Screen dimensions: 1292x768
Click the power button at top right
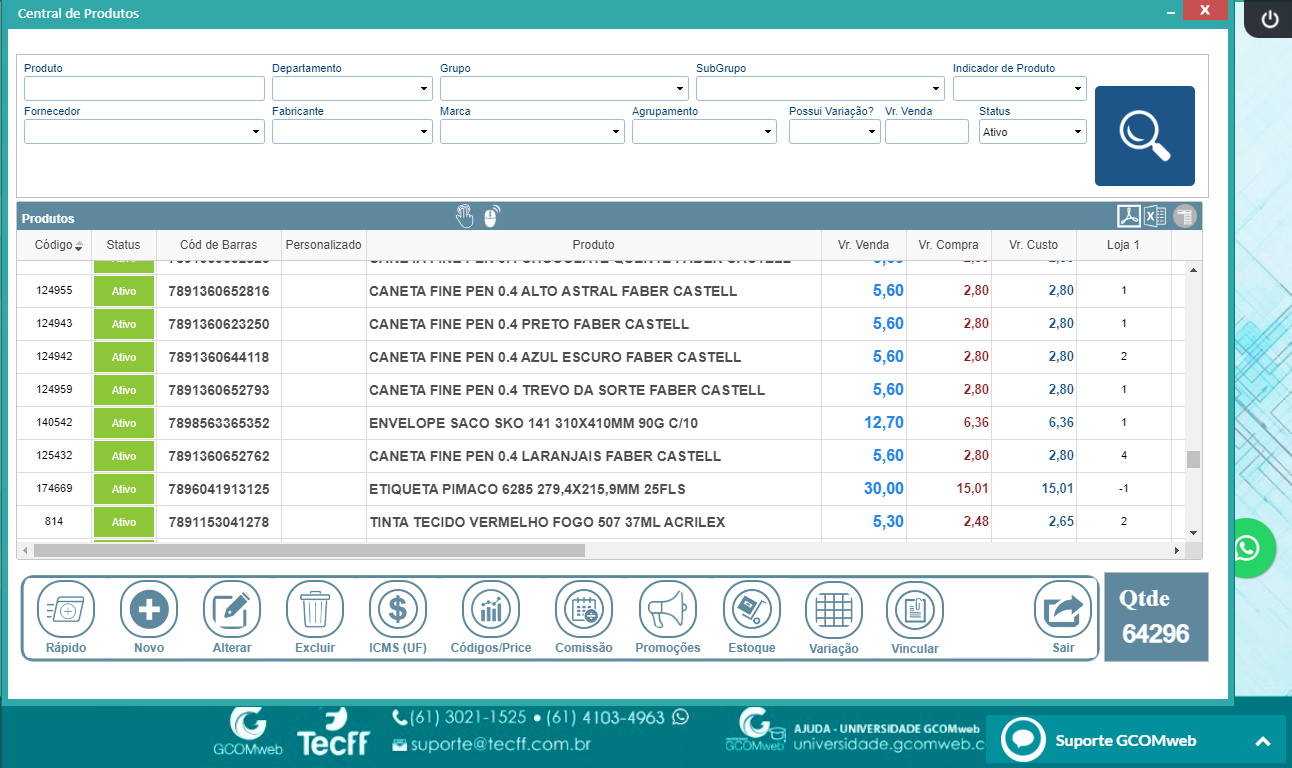pos(1270,20)
